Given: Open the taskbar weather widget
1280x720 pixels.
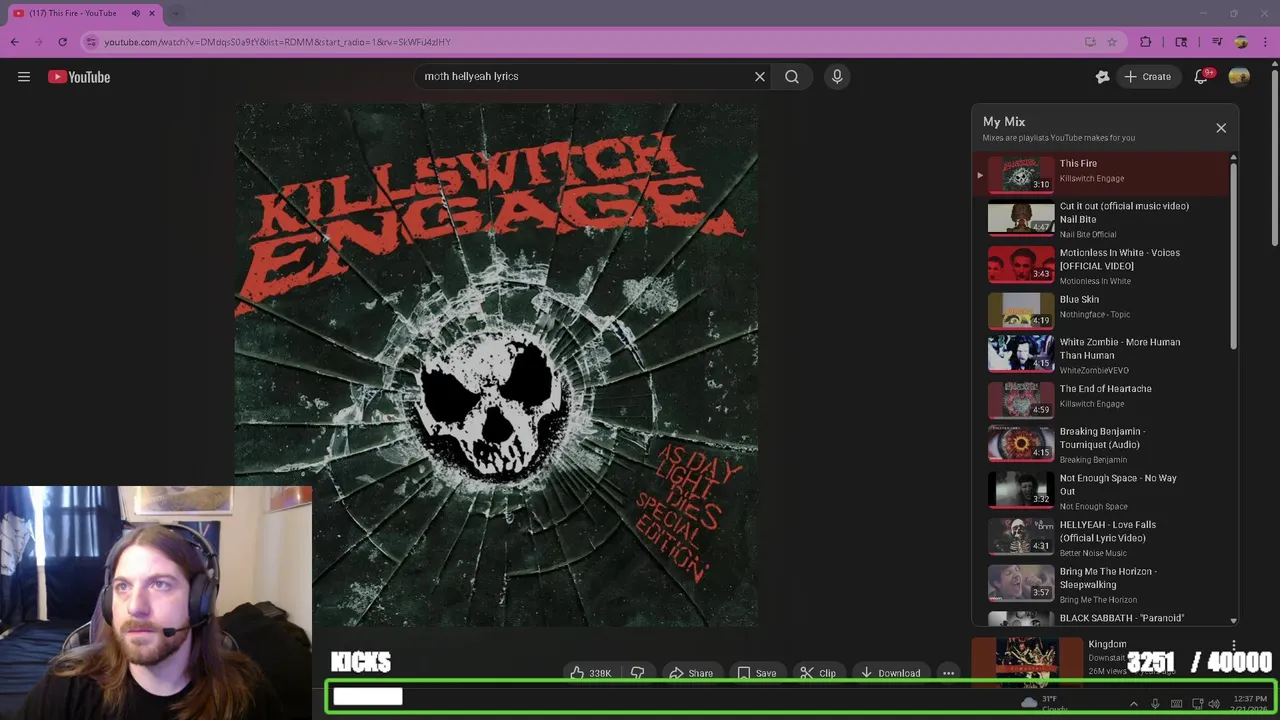Looking at the screenshot, I should pos(1044,704).
